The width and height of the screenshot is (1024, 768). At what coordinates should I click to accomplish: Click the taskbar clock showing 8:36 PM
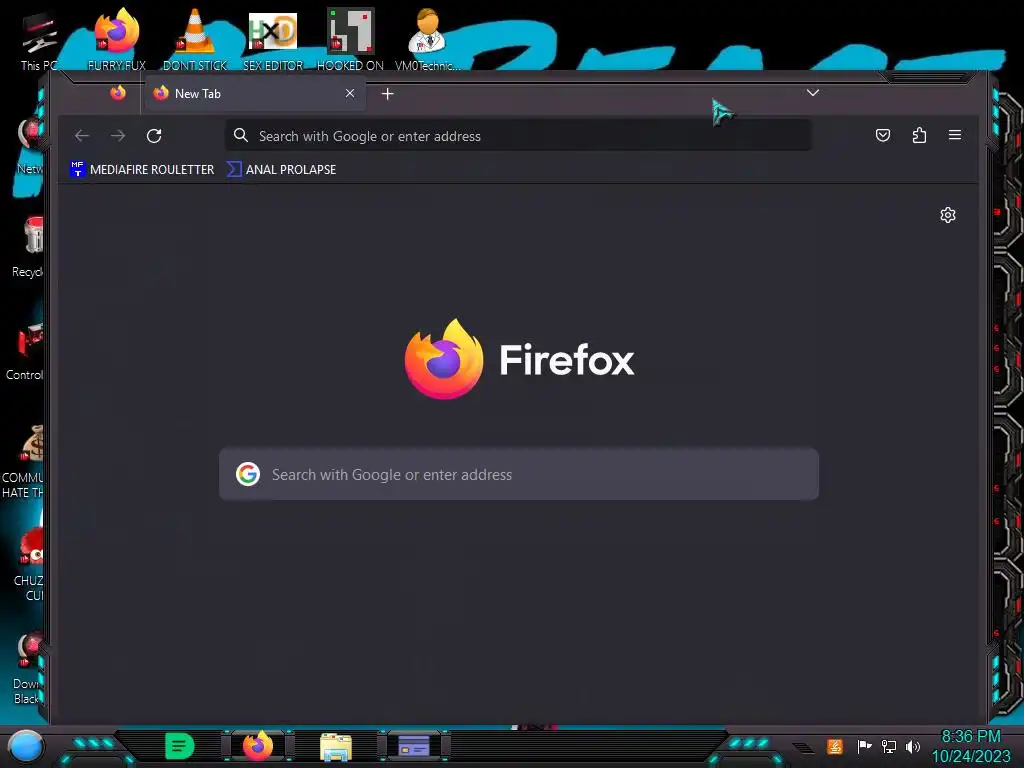[970, 746]
